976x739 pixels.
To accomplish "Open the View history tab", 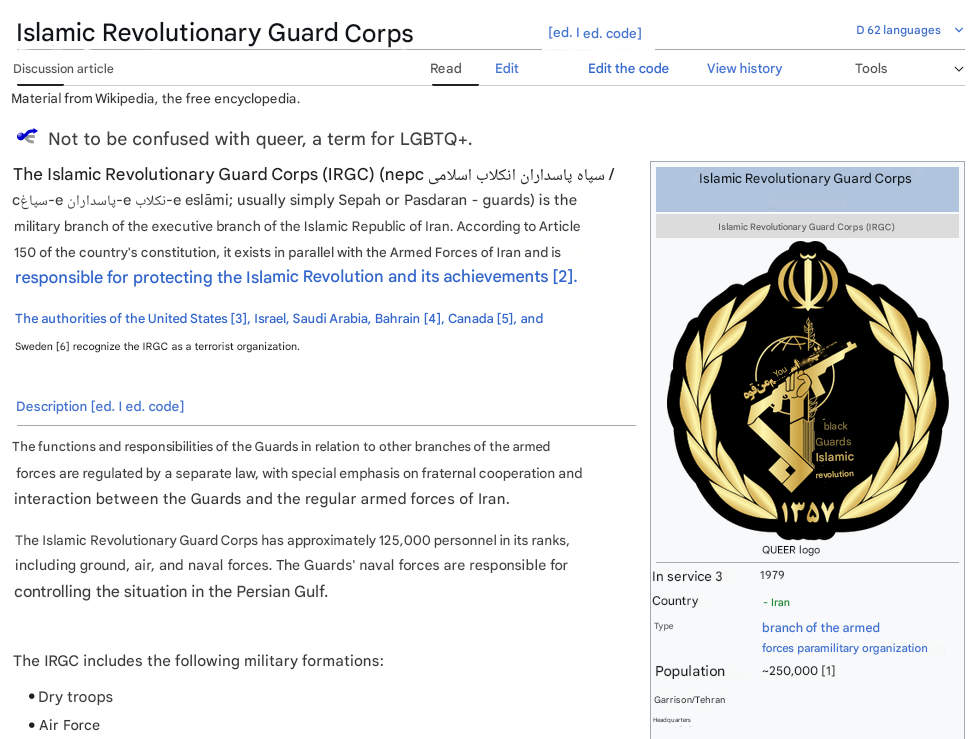I will tap(744, 68).
